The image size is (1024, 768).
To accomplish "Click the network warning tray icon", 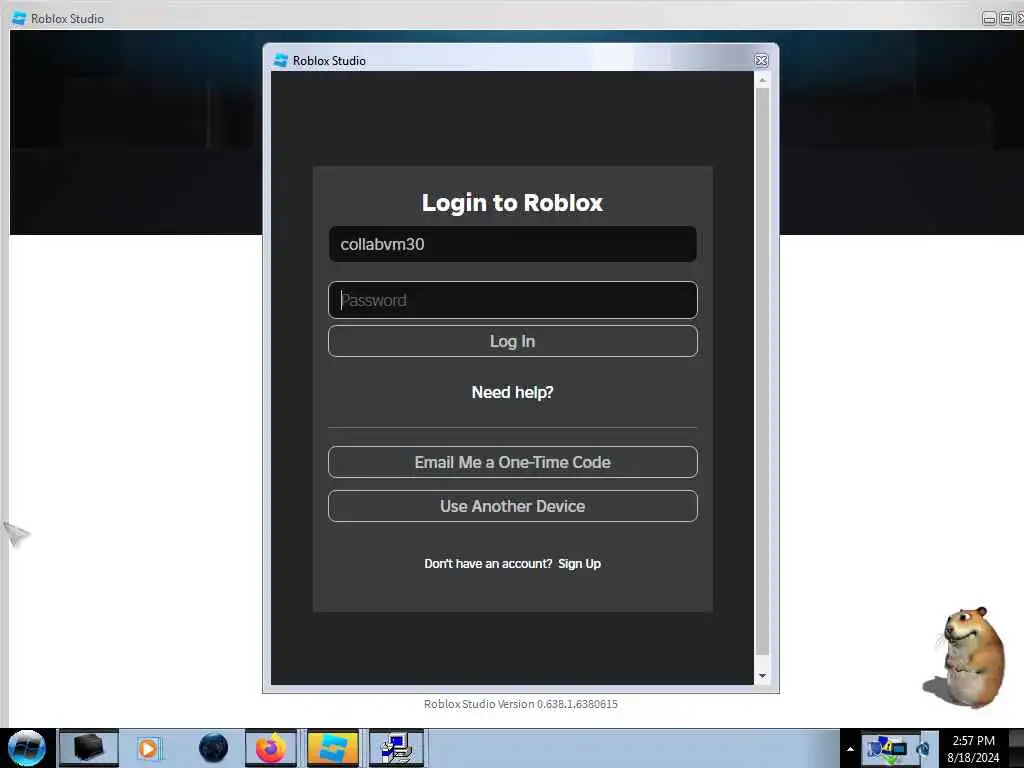I will point(888,748).
